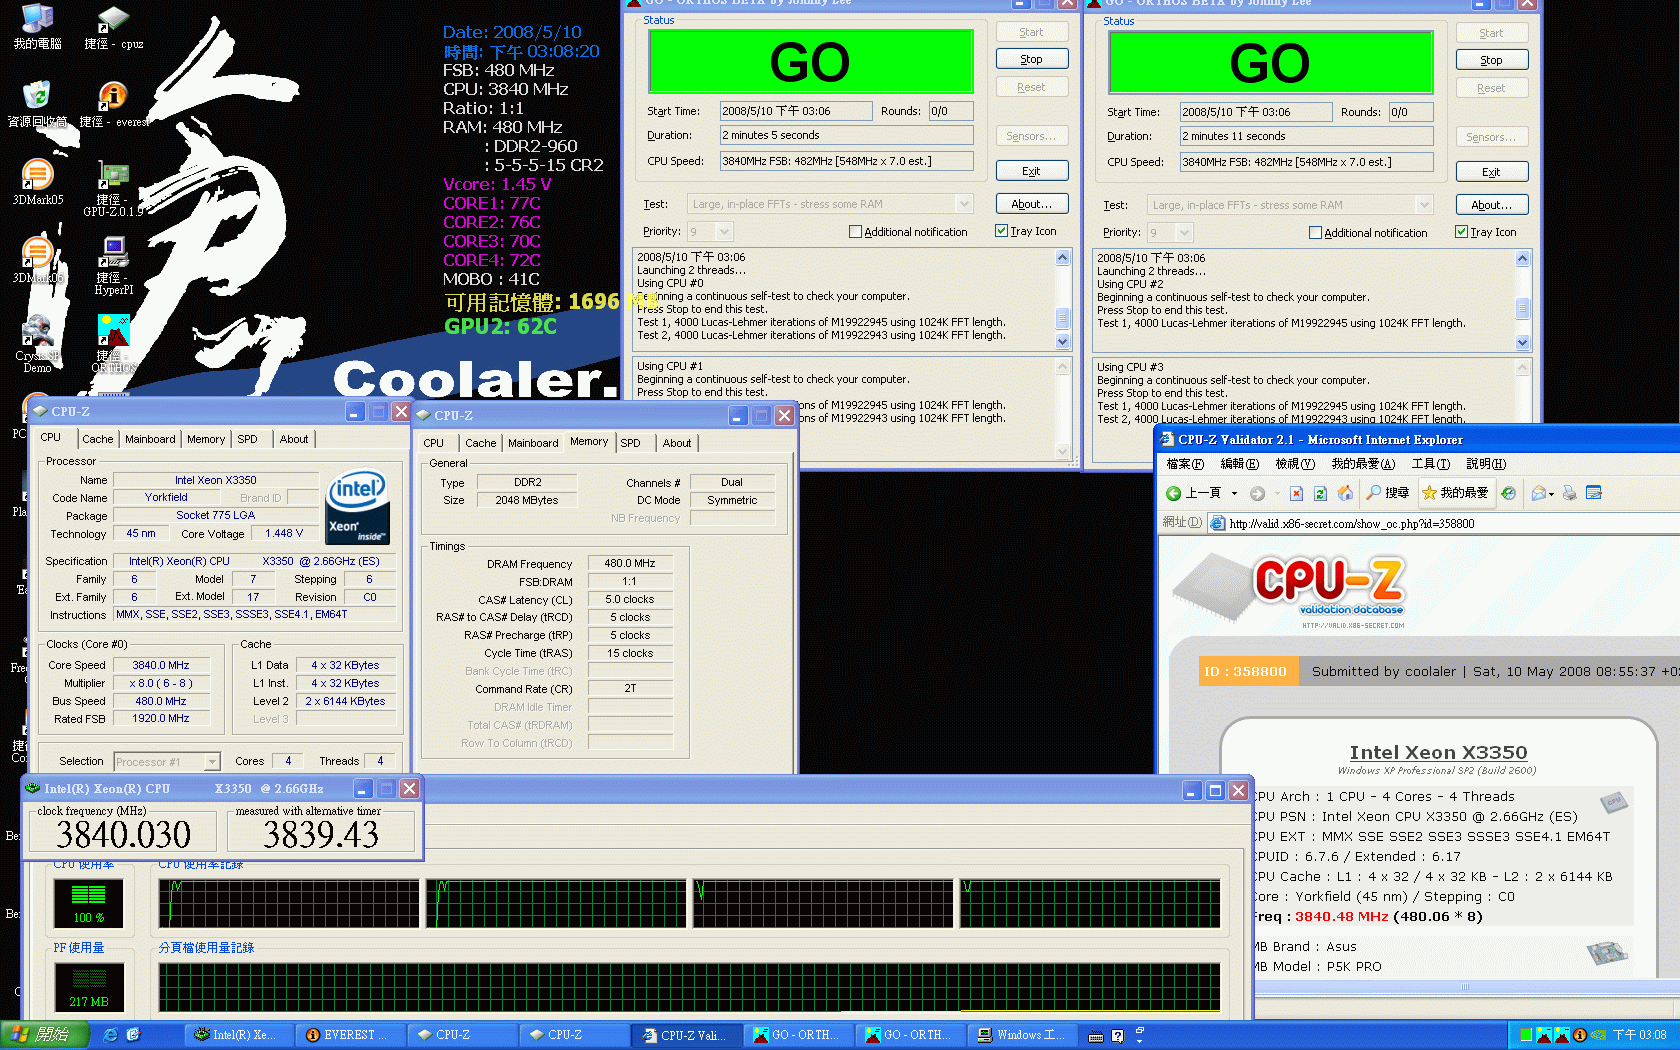Open the HyperPI desktop shortcut
This screenshot has height=1050, width=1680.
point(113,266)
